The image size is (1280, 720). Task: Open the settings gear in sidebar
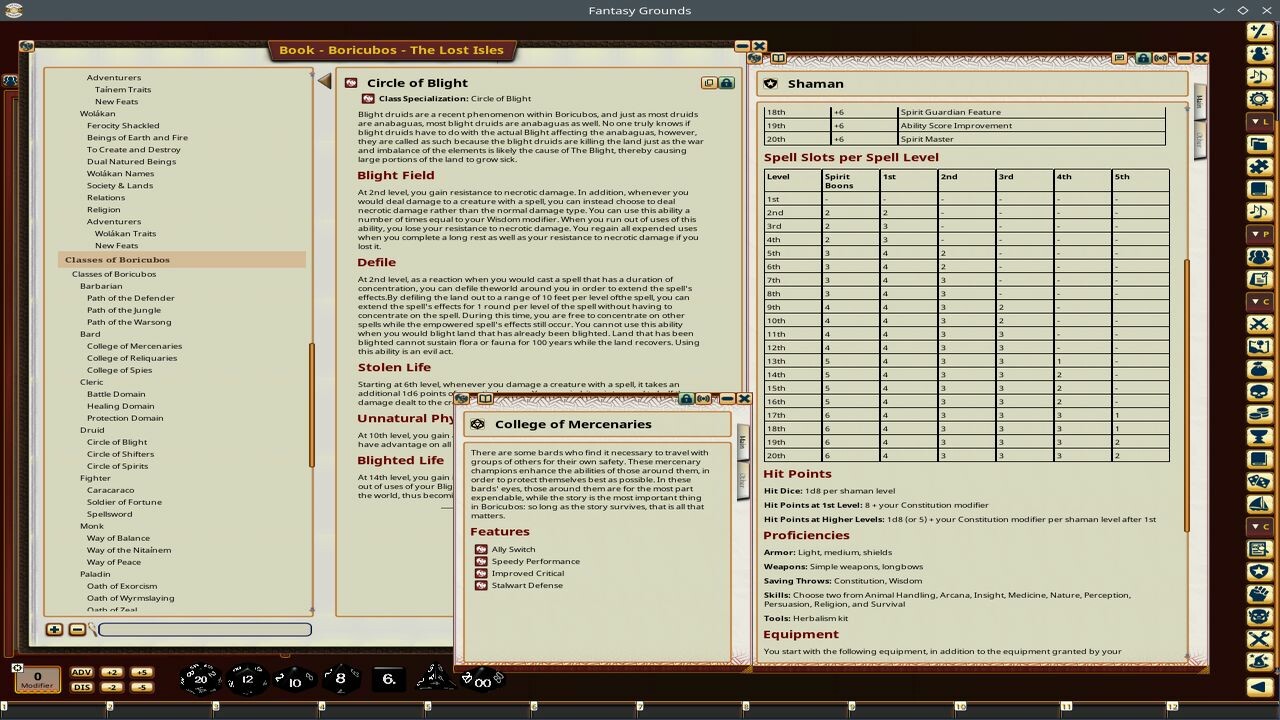point(1259,99)
